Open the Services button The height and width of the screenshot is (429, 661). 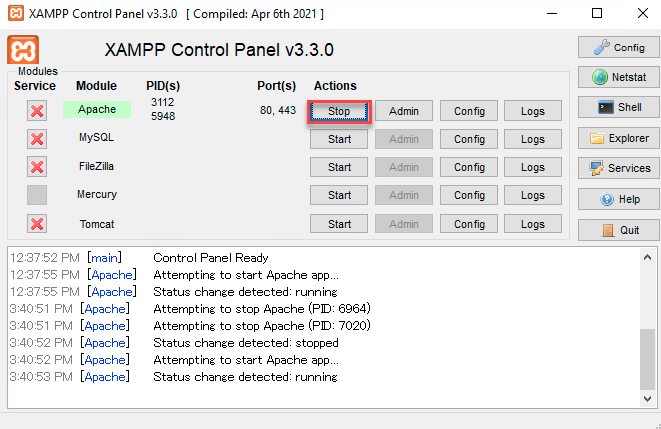click(x=619, y=168)
